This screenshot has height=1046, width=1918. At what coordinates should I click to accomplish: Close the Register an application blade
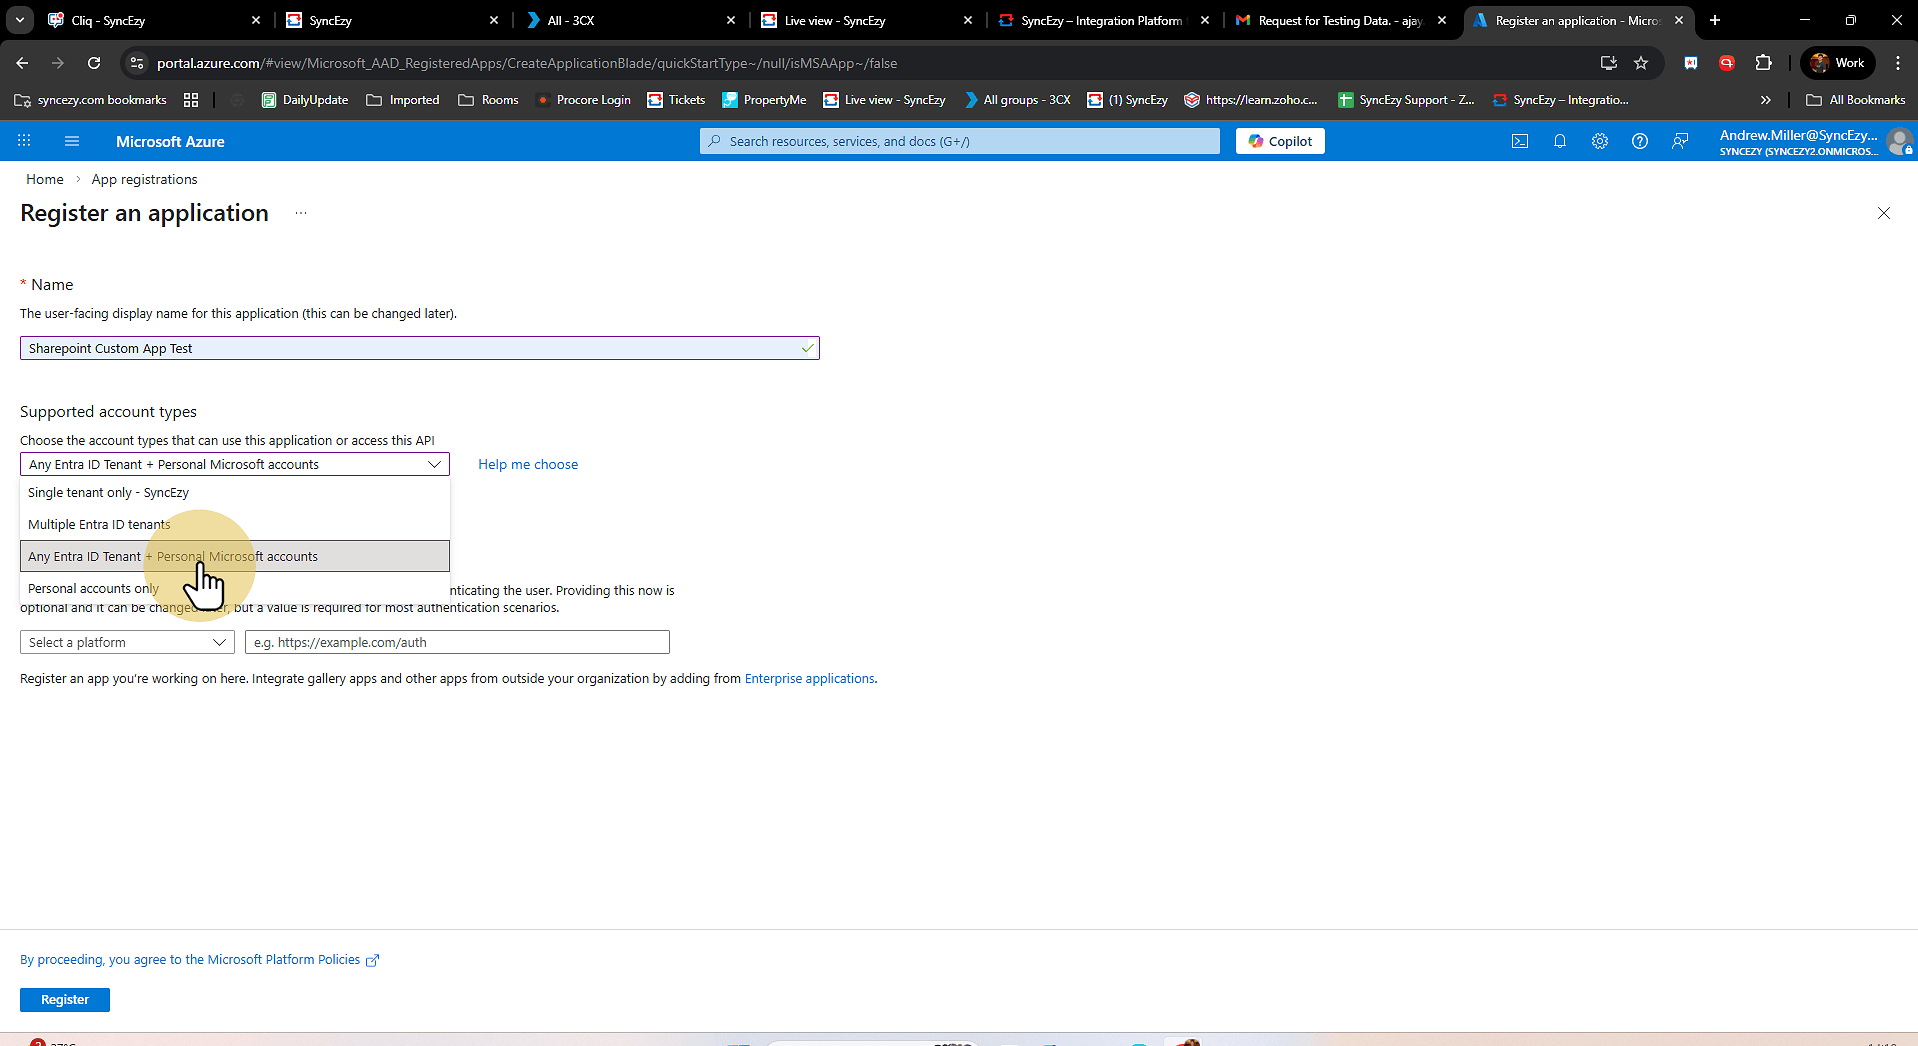tap(1883, 213)
